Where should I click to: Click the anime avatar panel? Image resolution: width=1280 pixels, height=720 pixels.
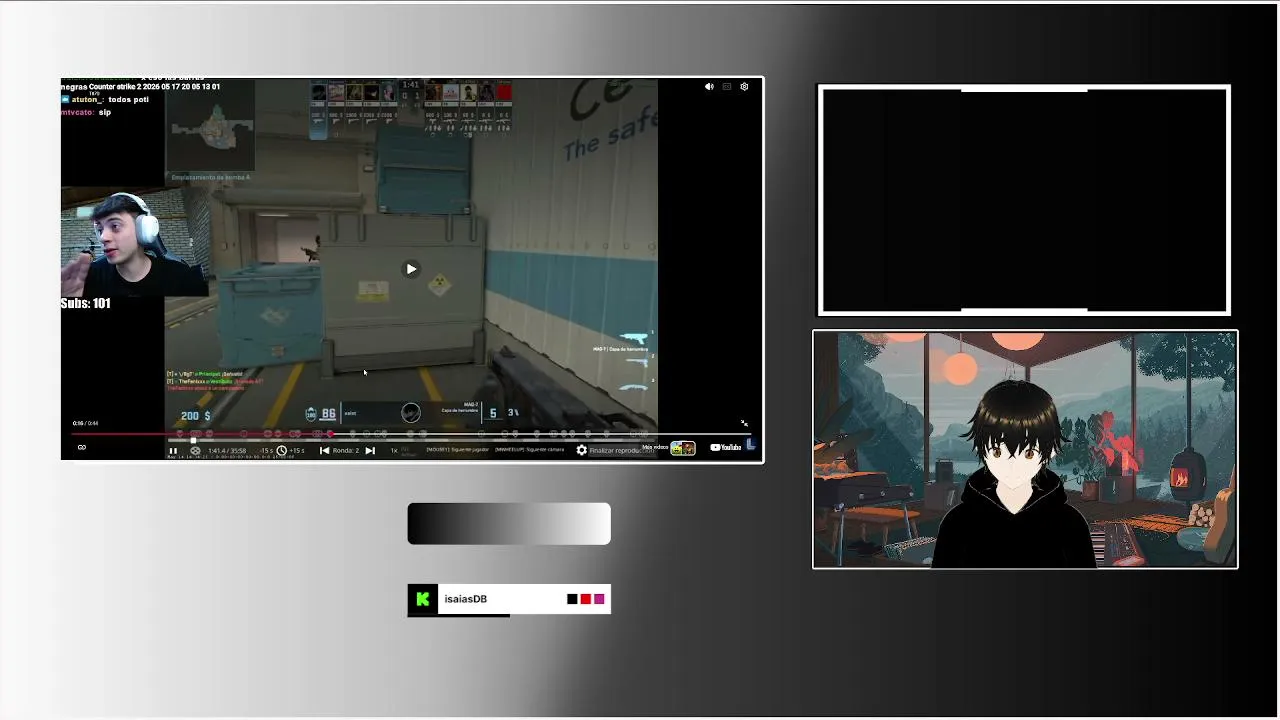tap(1025, 449)
